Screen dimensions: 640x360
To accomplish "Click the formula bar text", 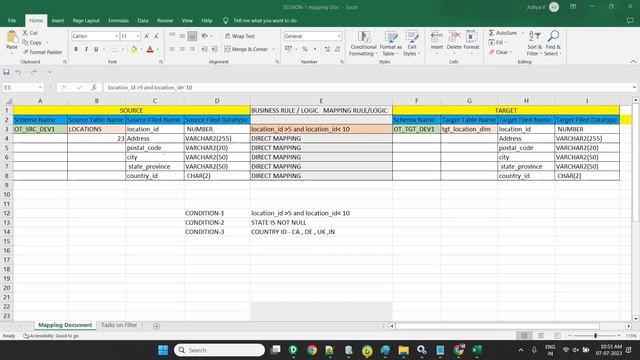I will (150, 87).
